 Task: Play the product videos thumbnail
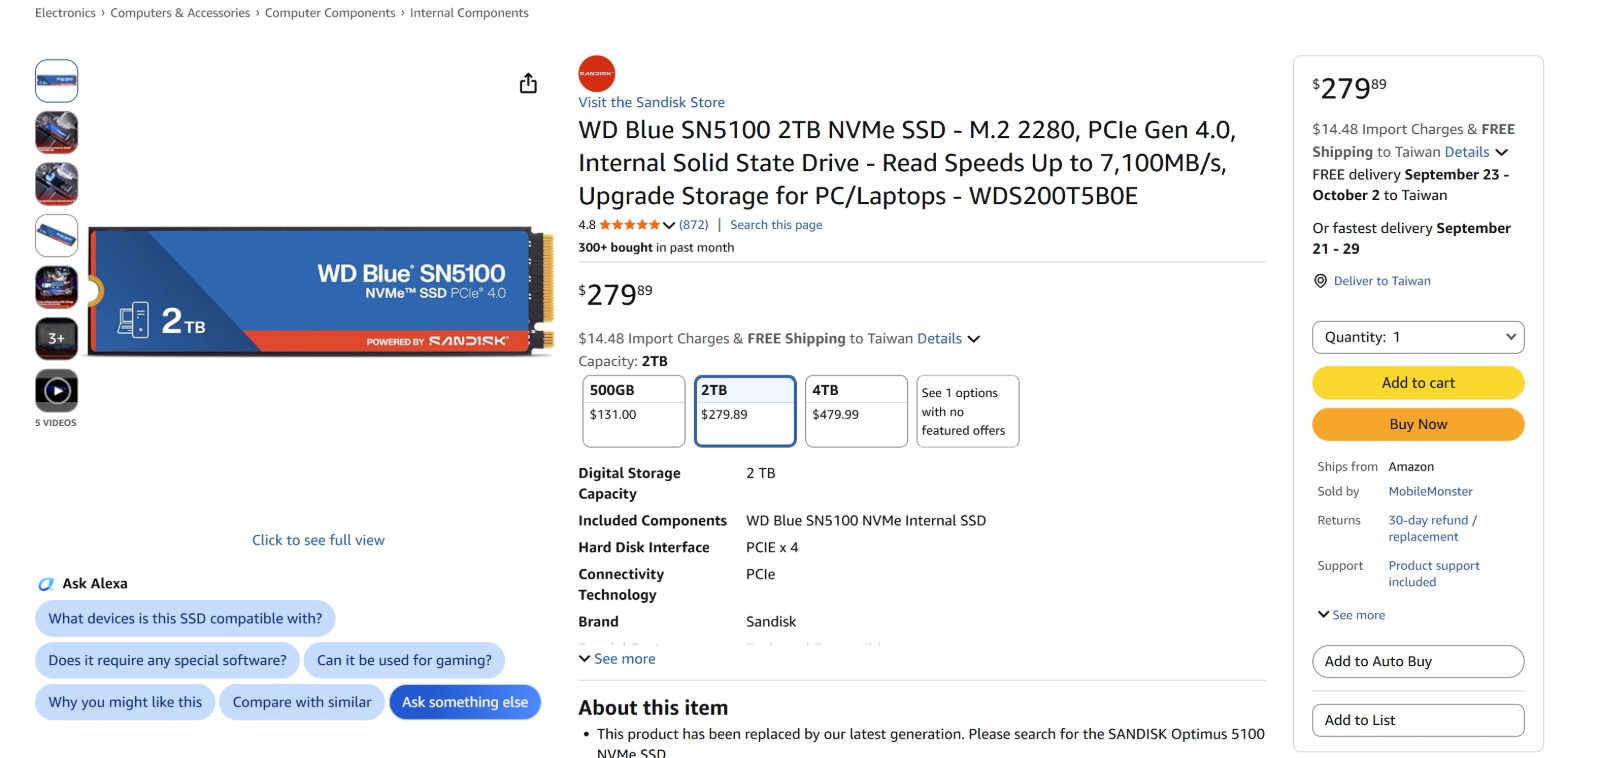(57, 391)
